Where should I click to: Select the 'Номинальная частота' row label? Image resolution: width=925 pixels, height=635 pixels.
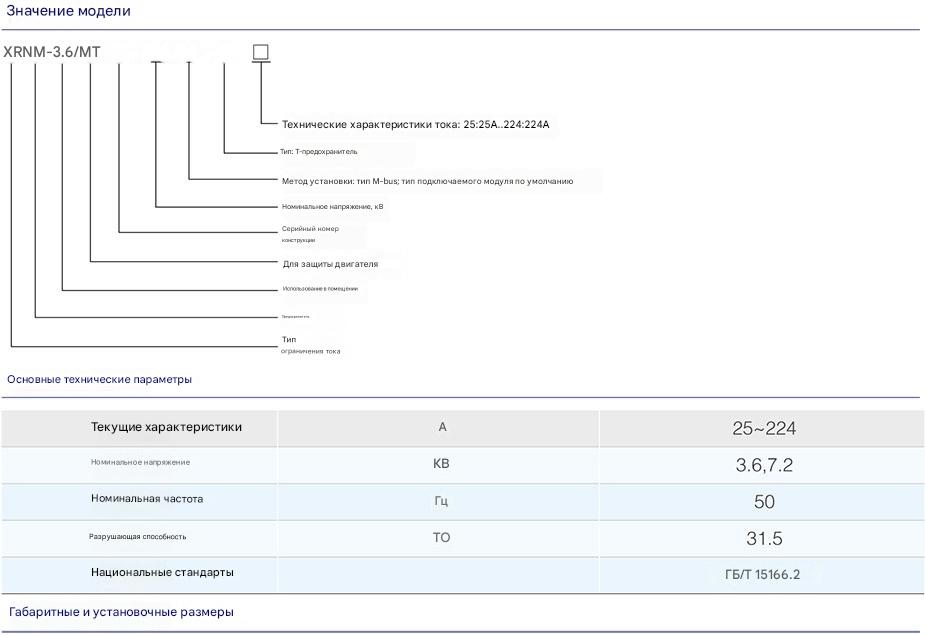click(147, 499)
